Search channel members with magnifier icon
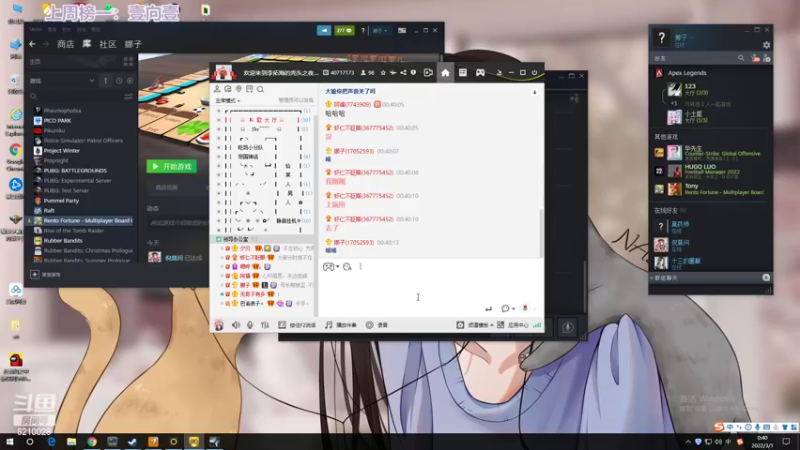This screenshot has width=800, height=450. [x=261, y=89]
